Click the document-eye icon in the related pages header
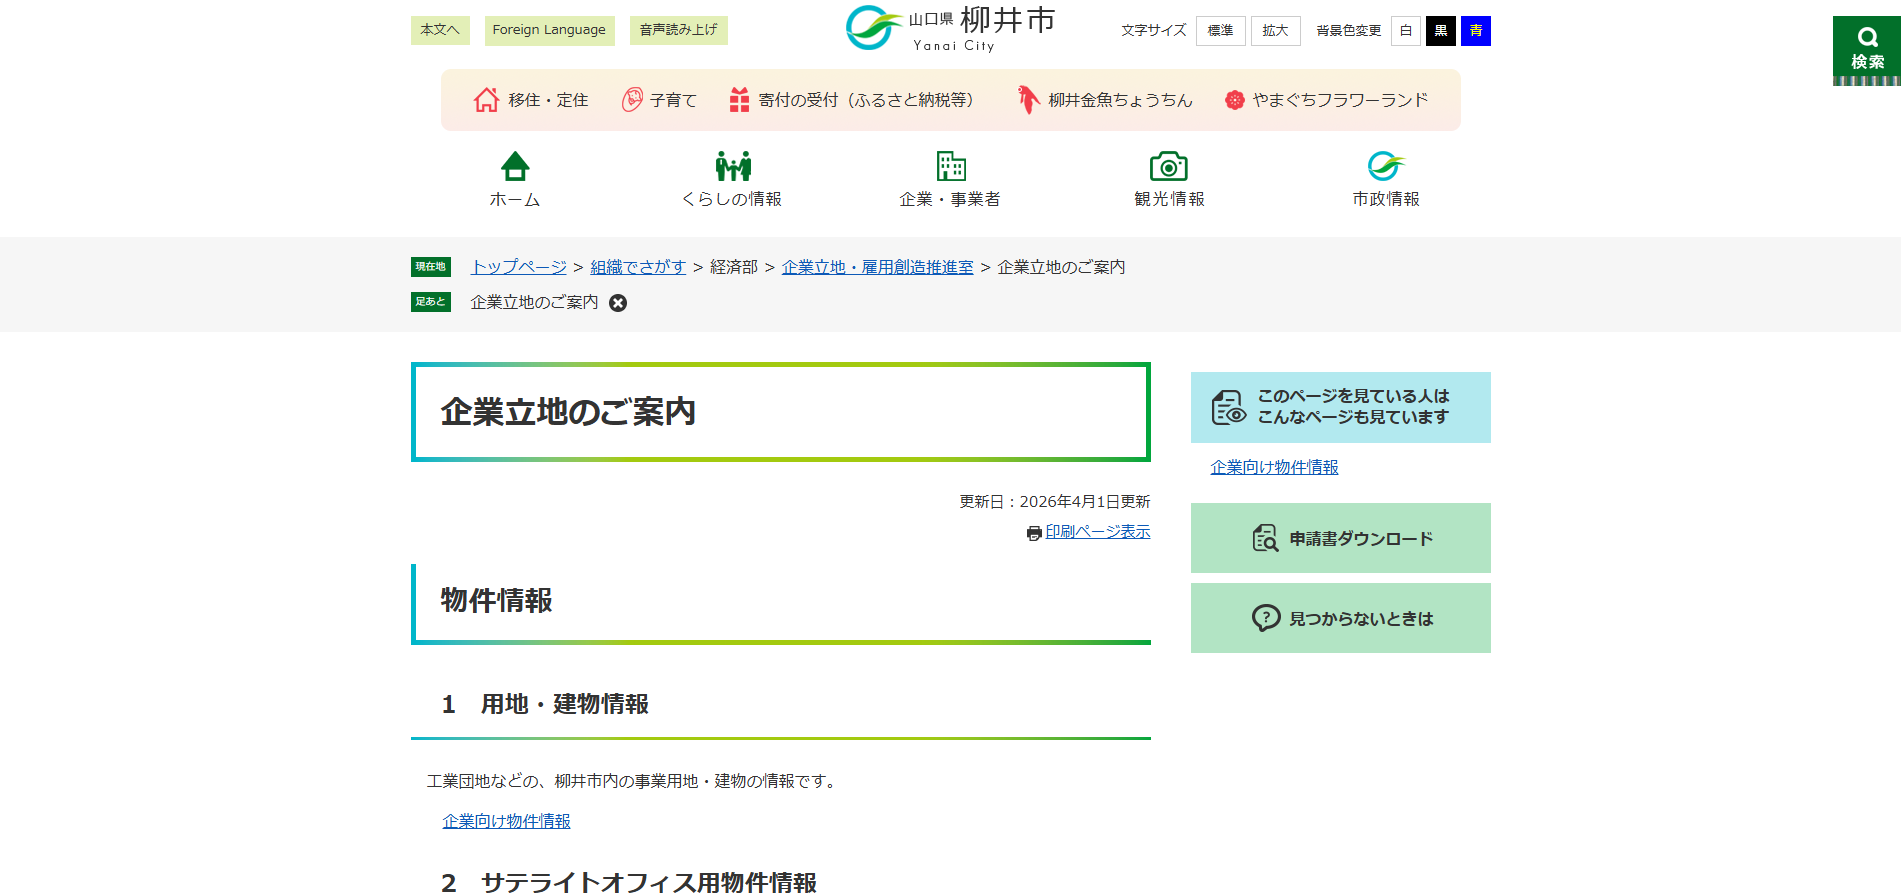 (1229, 407)
